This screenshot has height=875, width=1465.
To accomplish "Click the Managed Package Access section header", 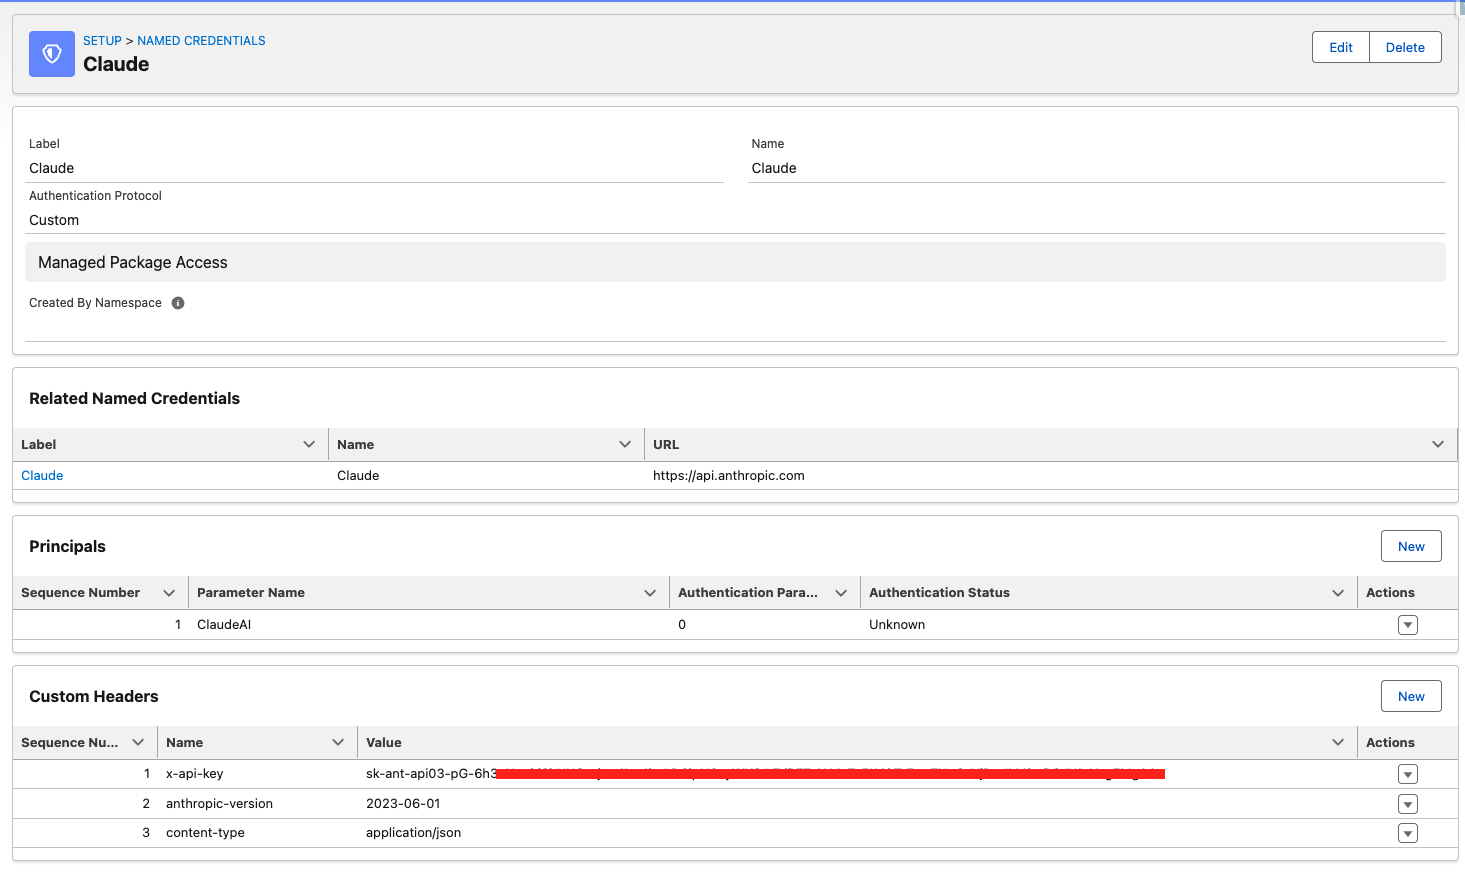I will [x=735, y=262].
